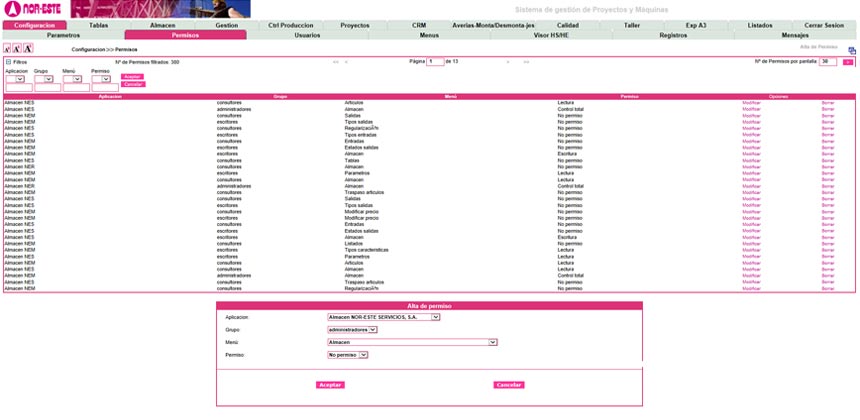
Task: Open the Registros sub-tab
Action: click(x=674, y=35)
